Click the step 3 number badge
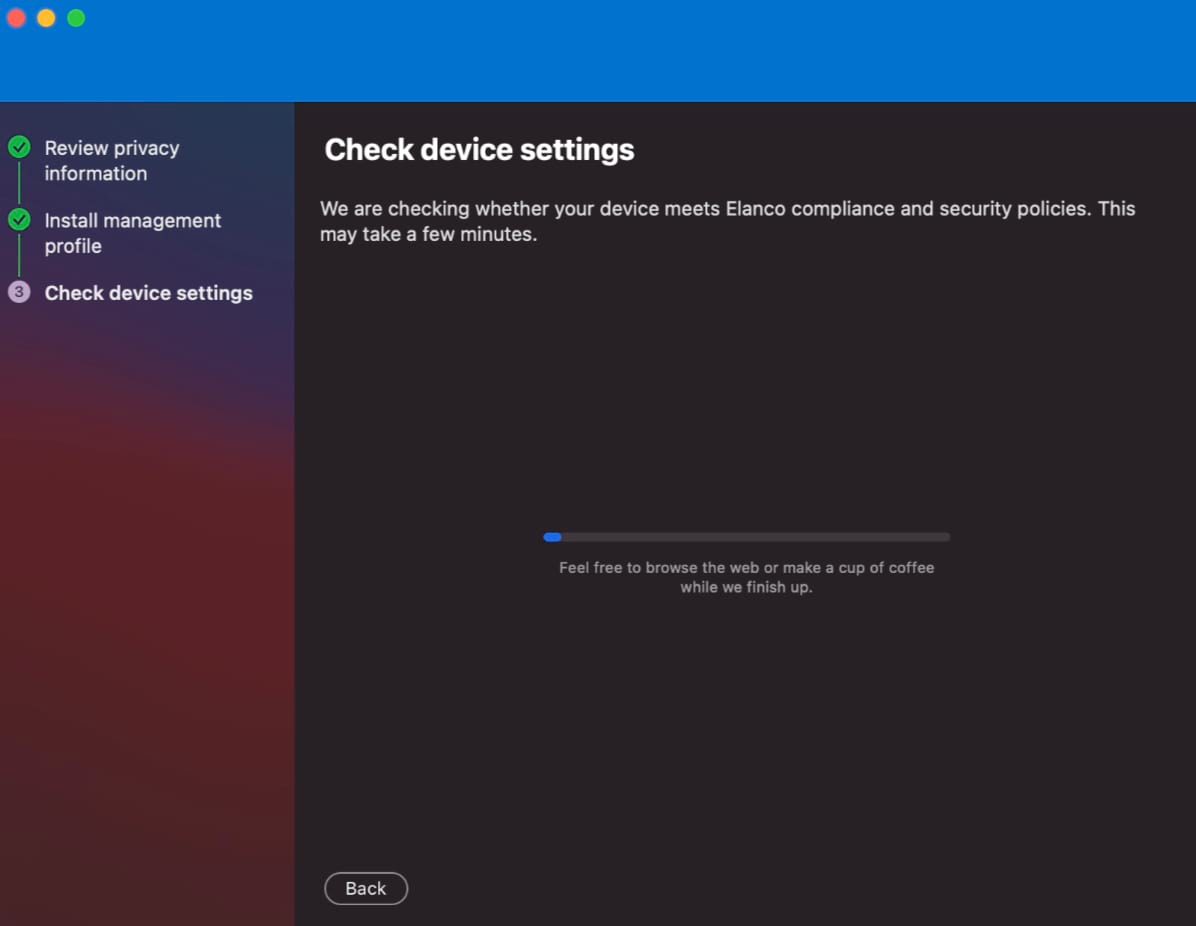 coord(19,292)
